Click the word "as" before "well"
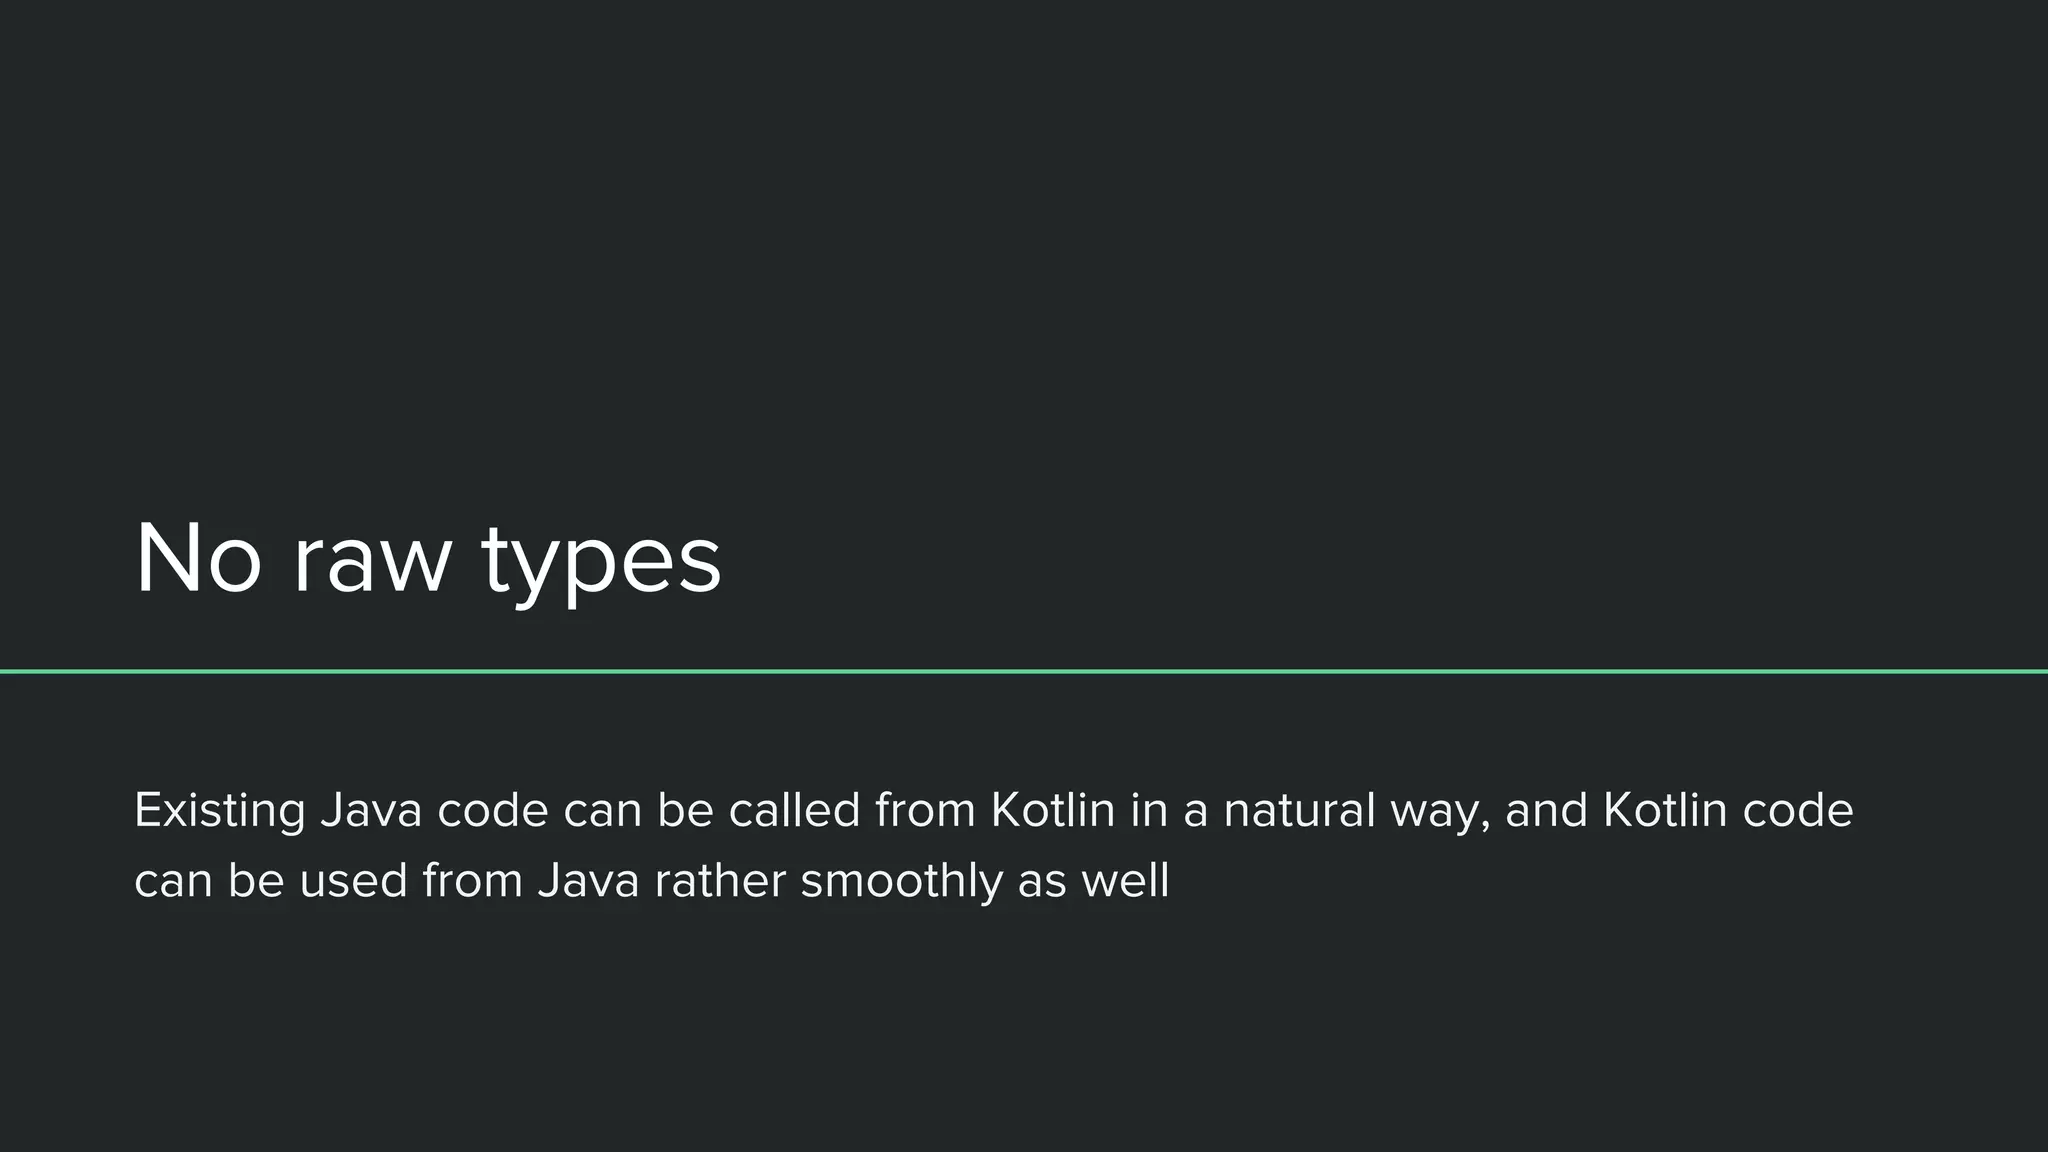 pos(1042,883)
